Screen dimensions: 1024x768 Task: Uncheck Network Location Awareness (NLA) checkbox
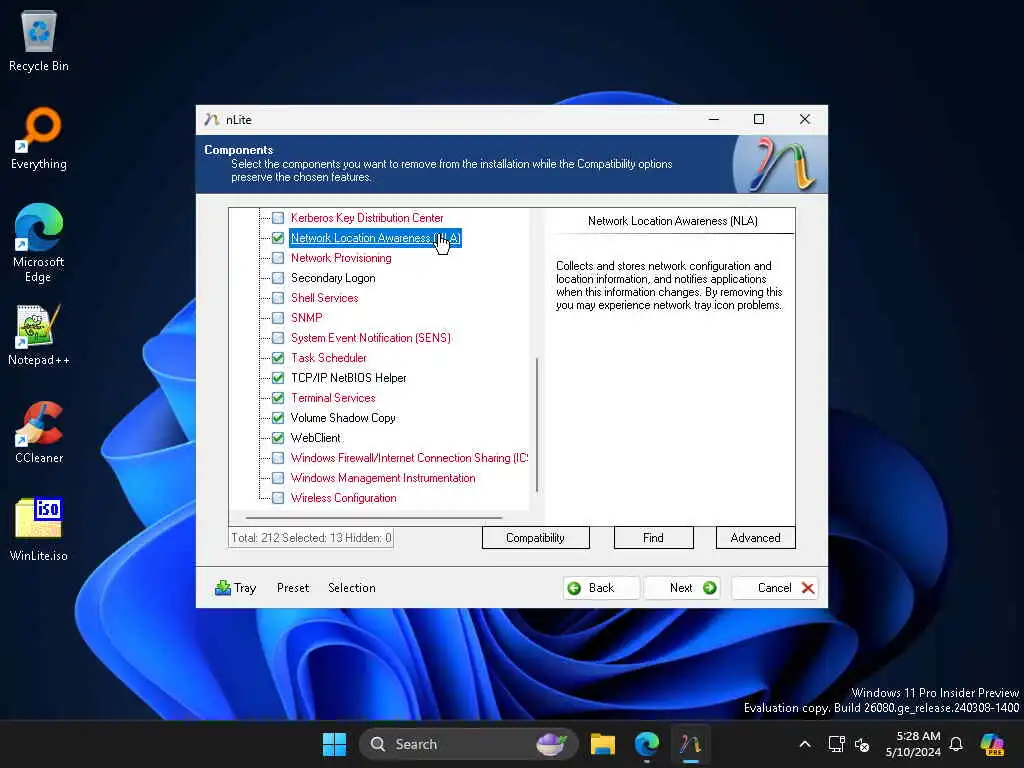278,238
